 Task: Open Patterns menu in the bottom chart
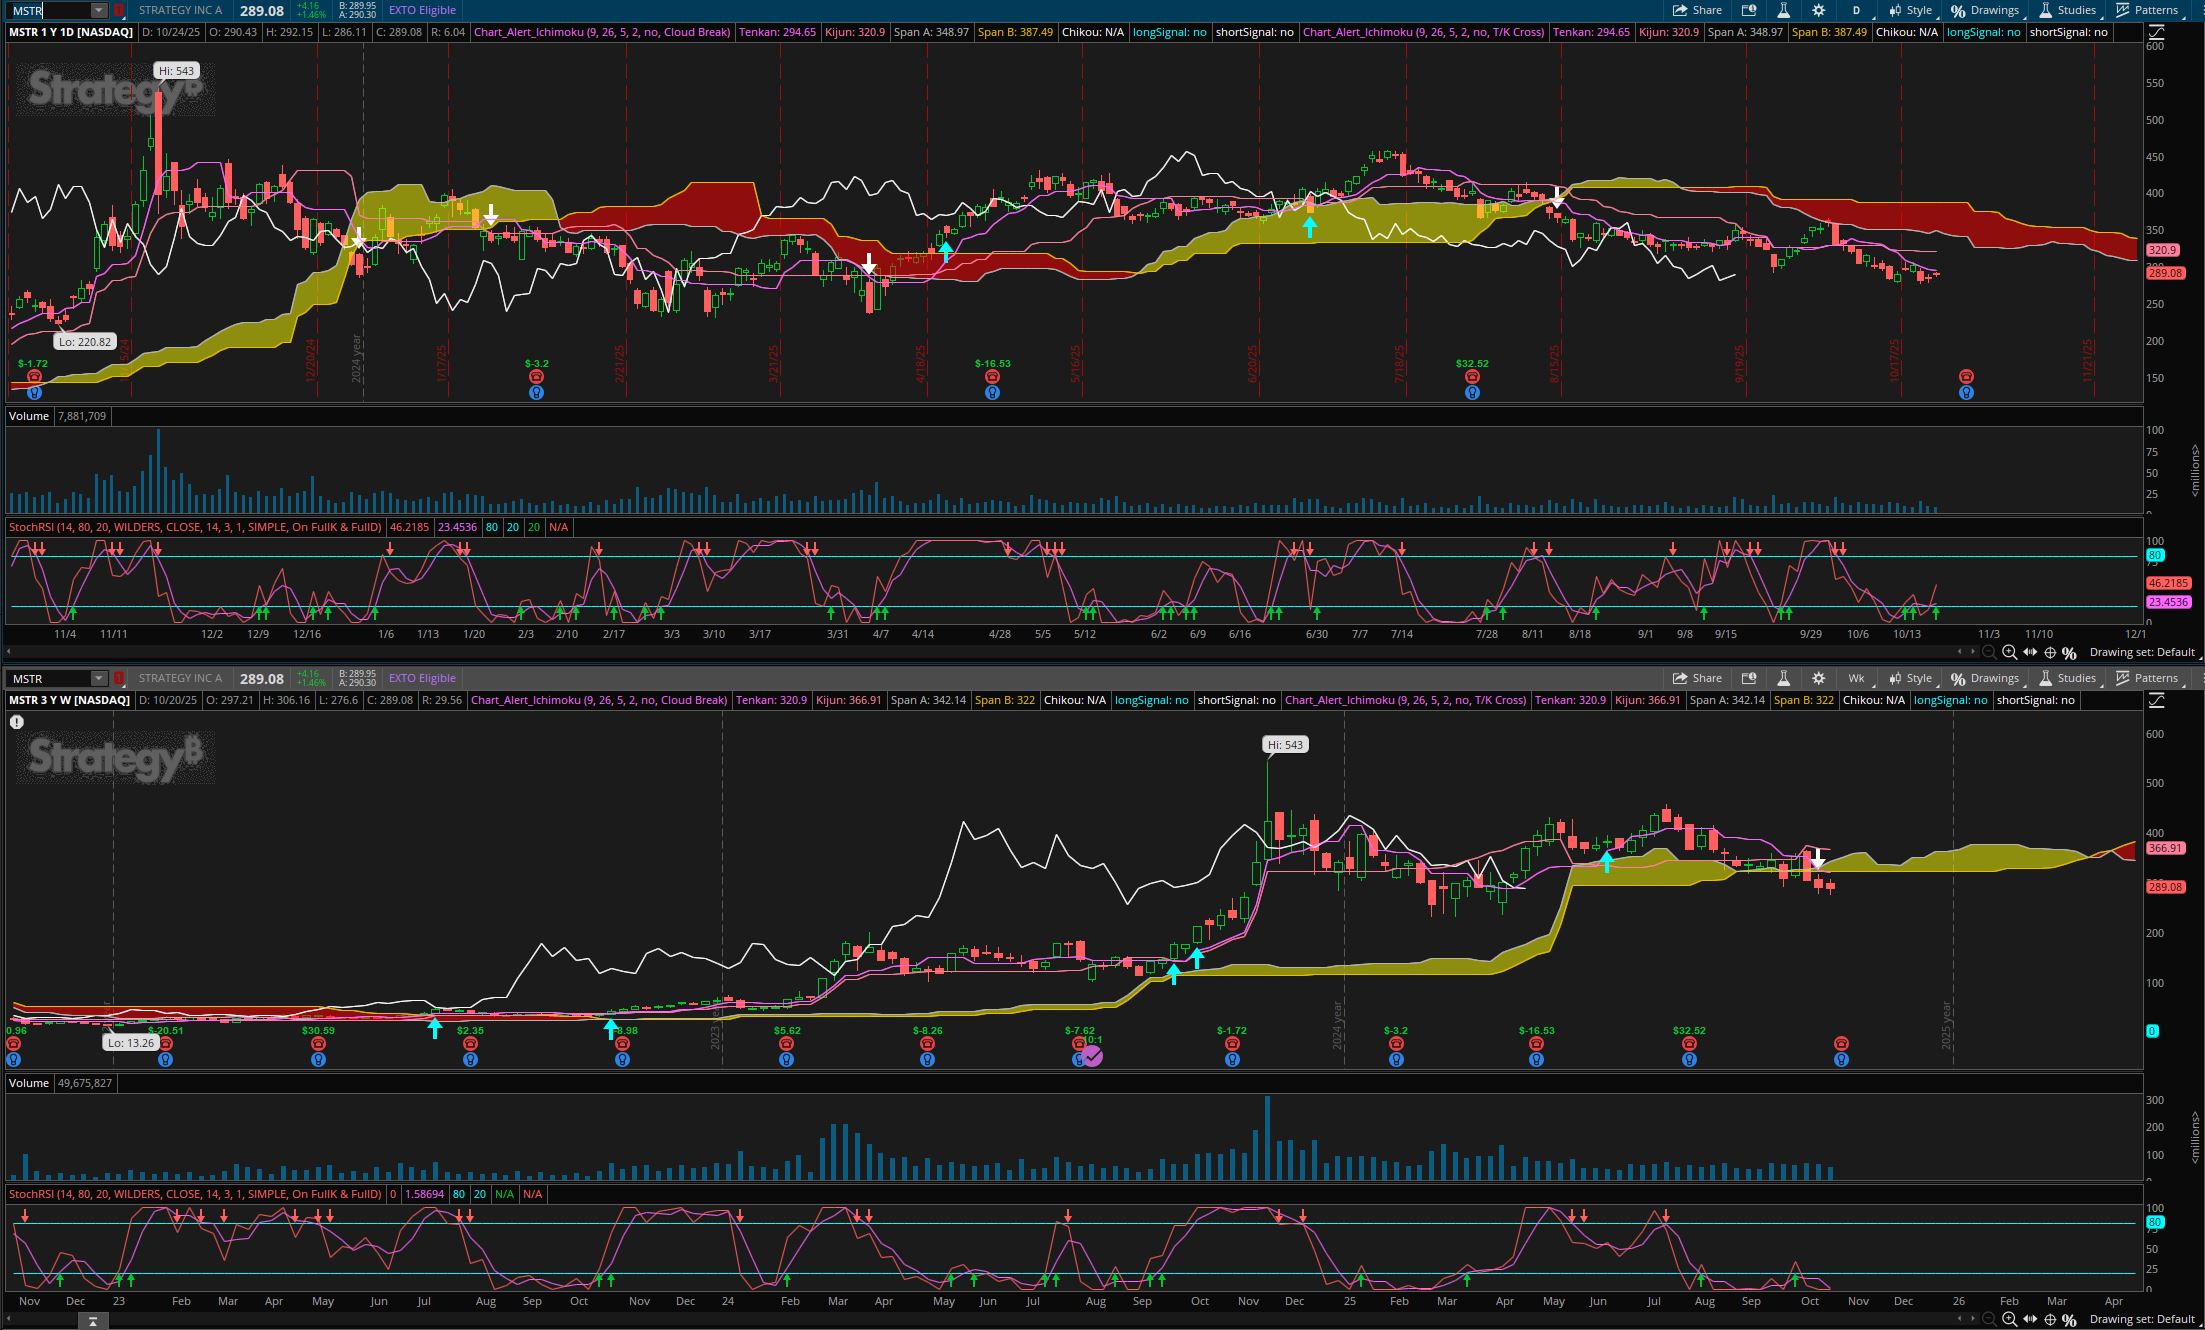(2146, 678)
